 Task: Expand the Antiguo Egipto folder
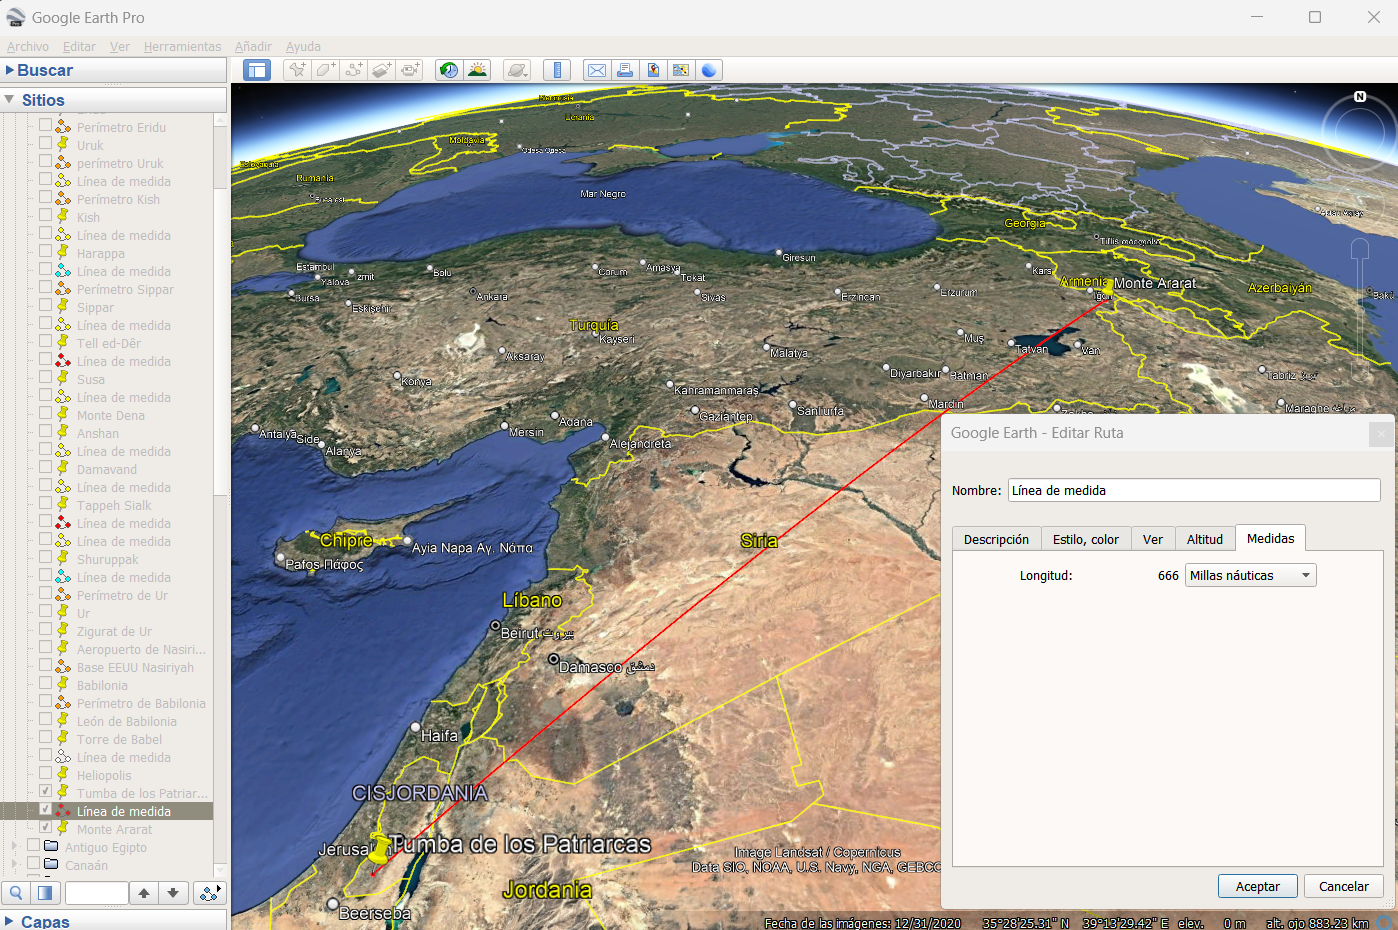point(14,847)
